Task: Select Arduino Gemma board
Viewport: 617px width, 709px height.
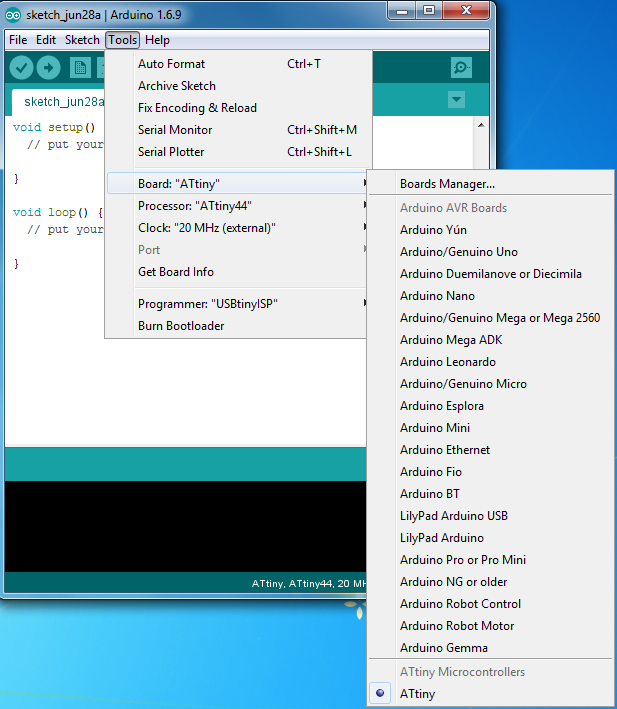Action: (490, 648)
